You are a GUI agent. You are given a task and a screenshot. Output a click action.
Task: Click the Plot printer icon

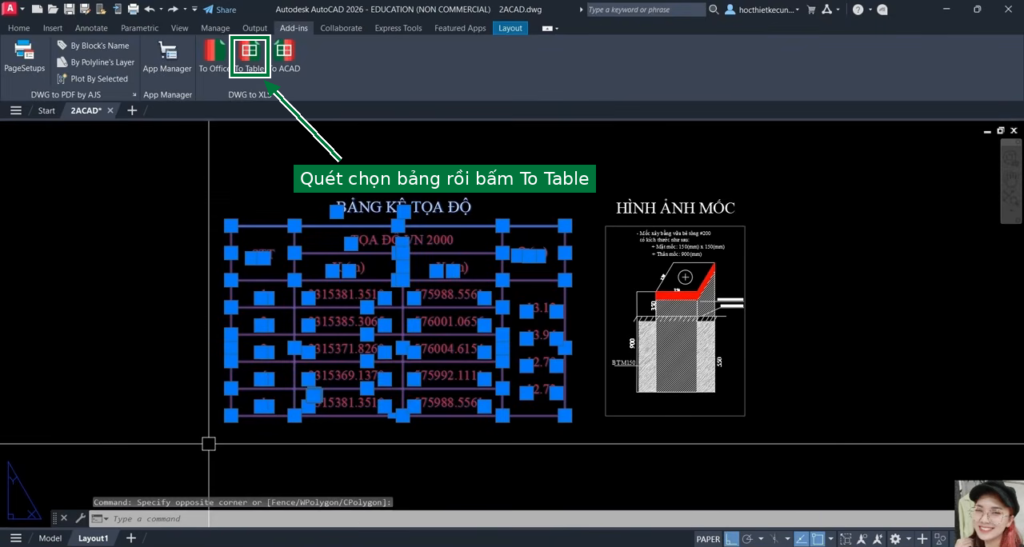click(x=133, y=9)
